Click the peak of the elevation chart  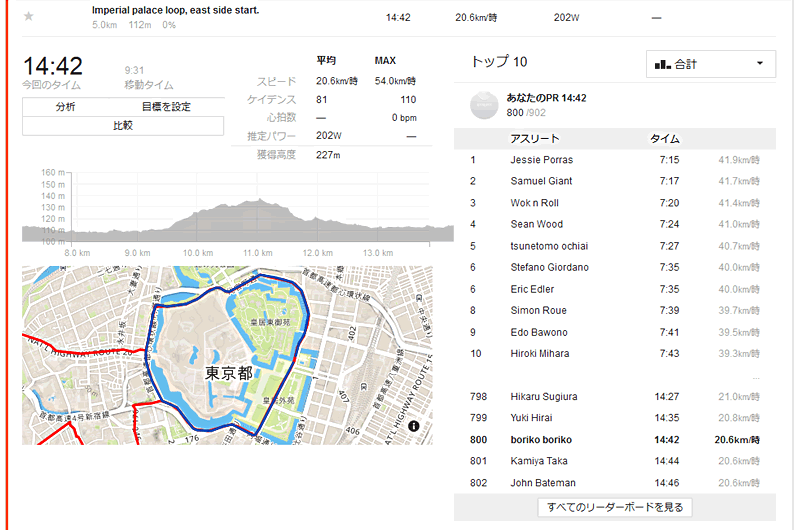point(260,199)
